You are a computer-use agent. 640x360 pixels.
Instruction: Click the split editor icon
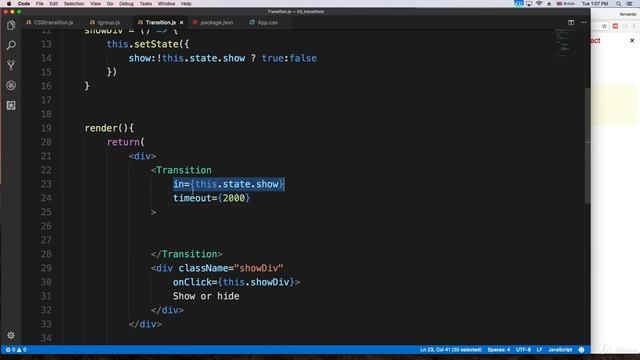click(x=571, y=22)
